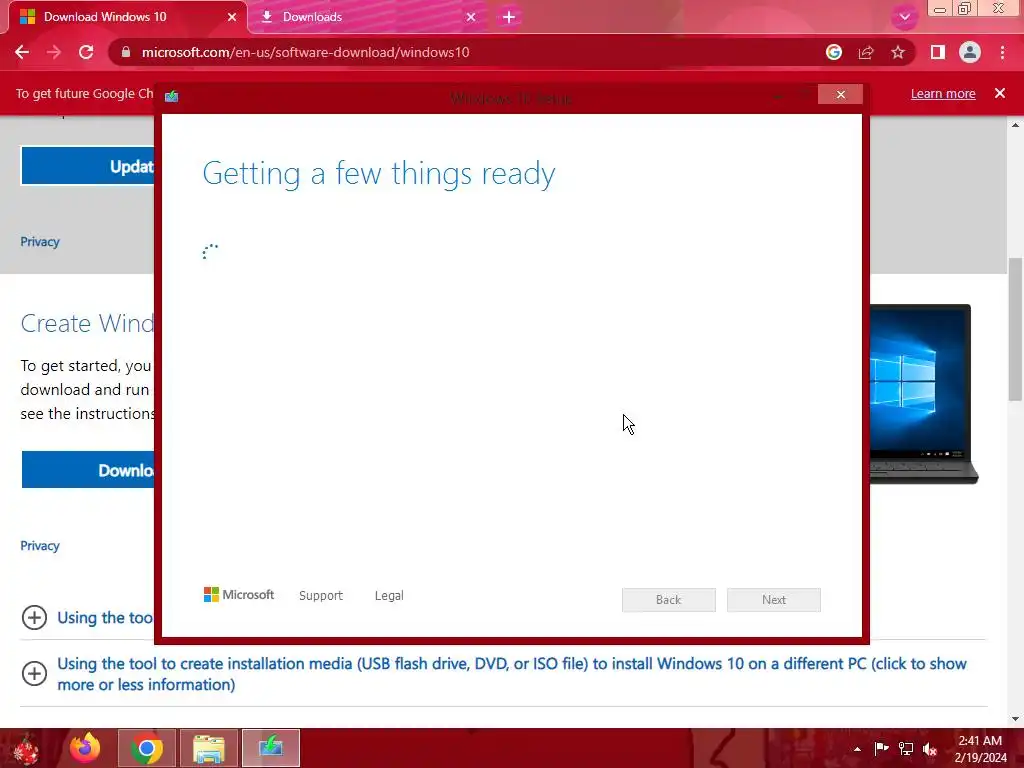Click the Back button in setup dialog

(669, 600)
